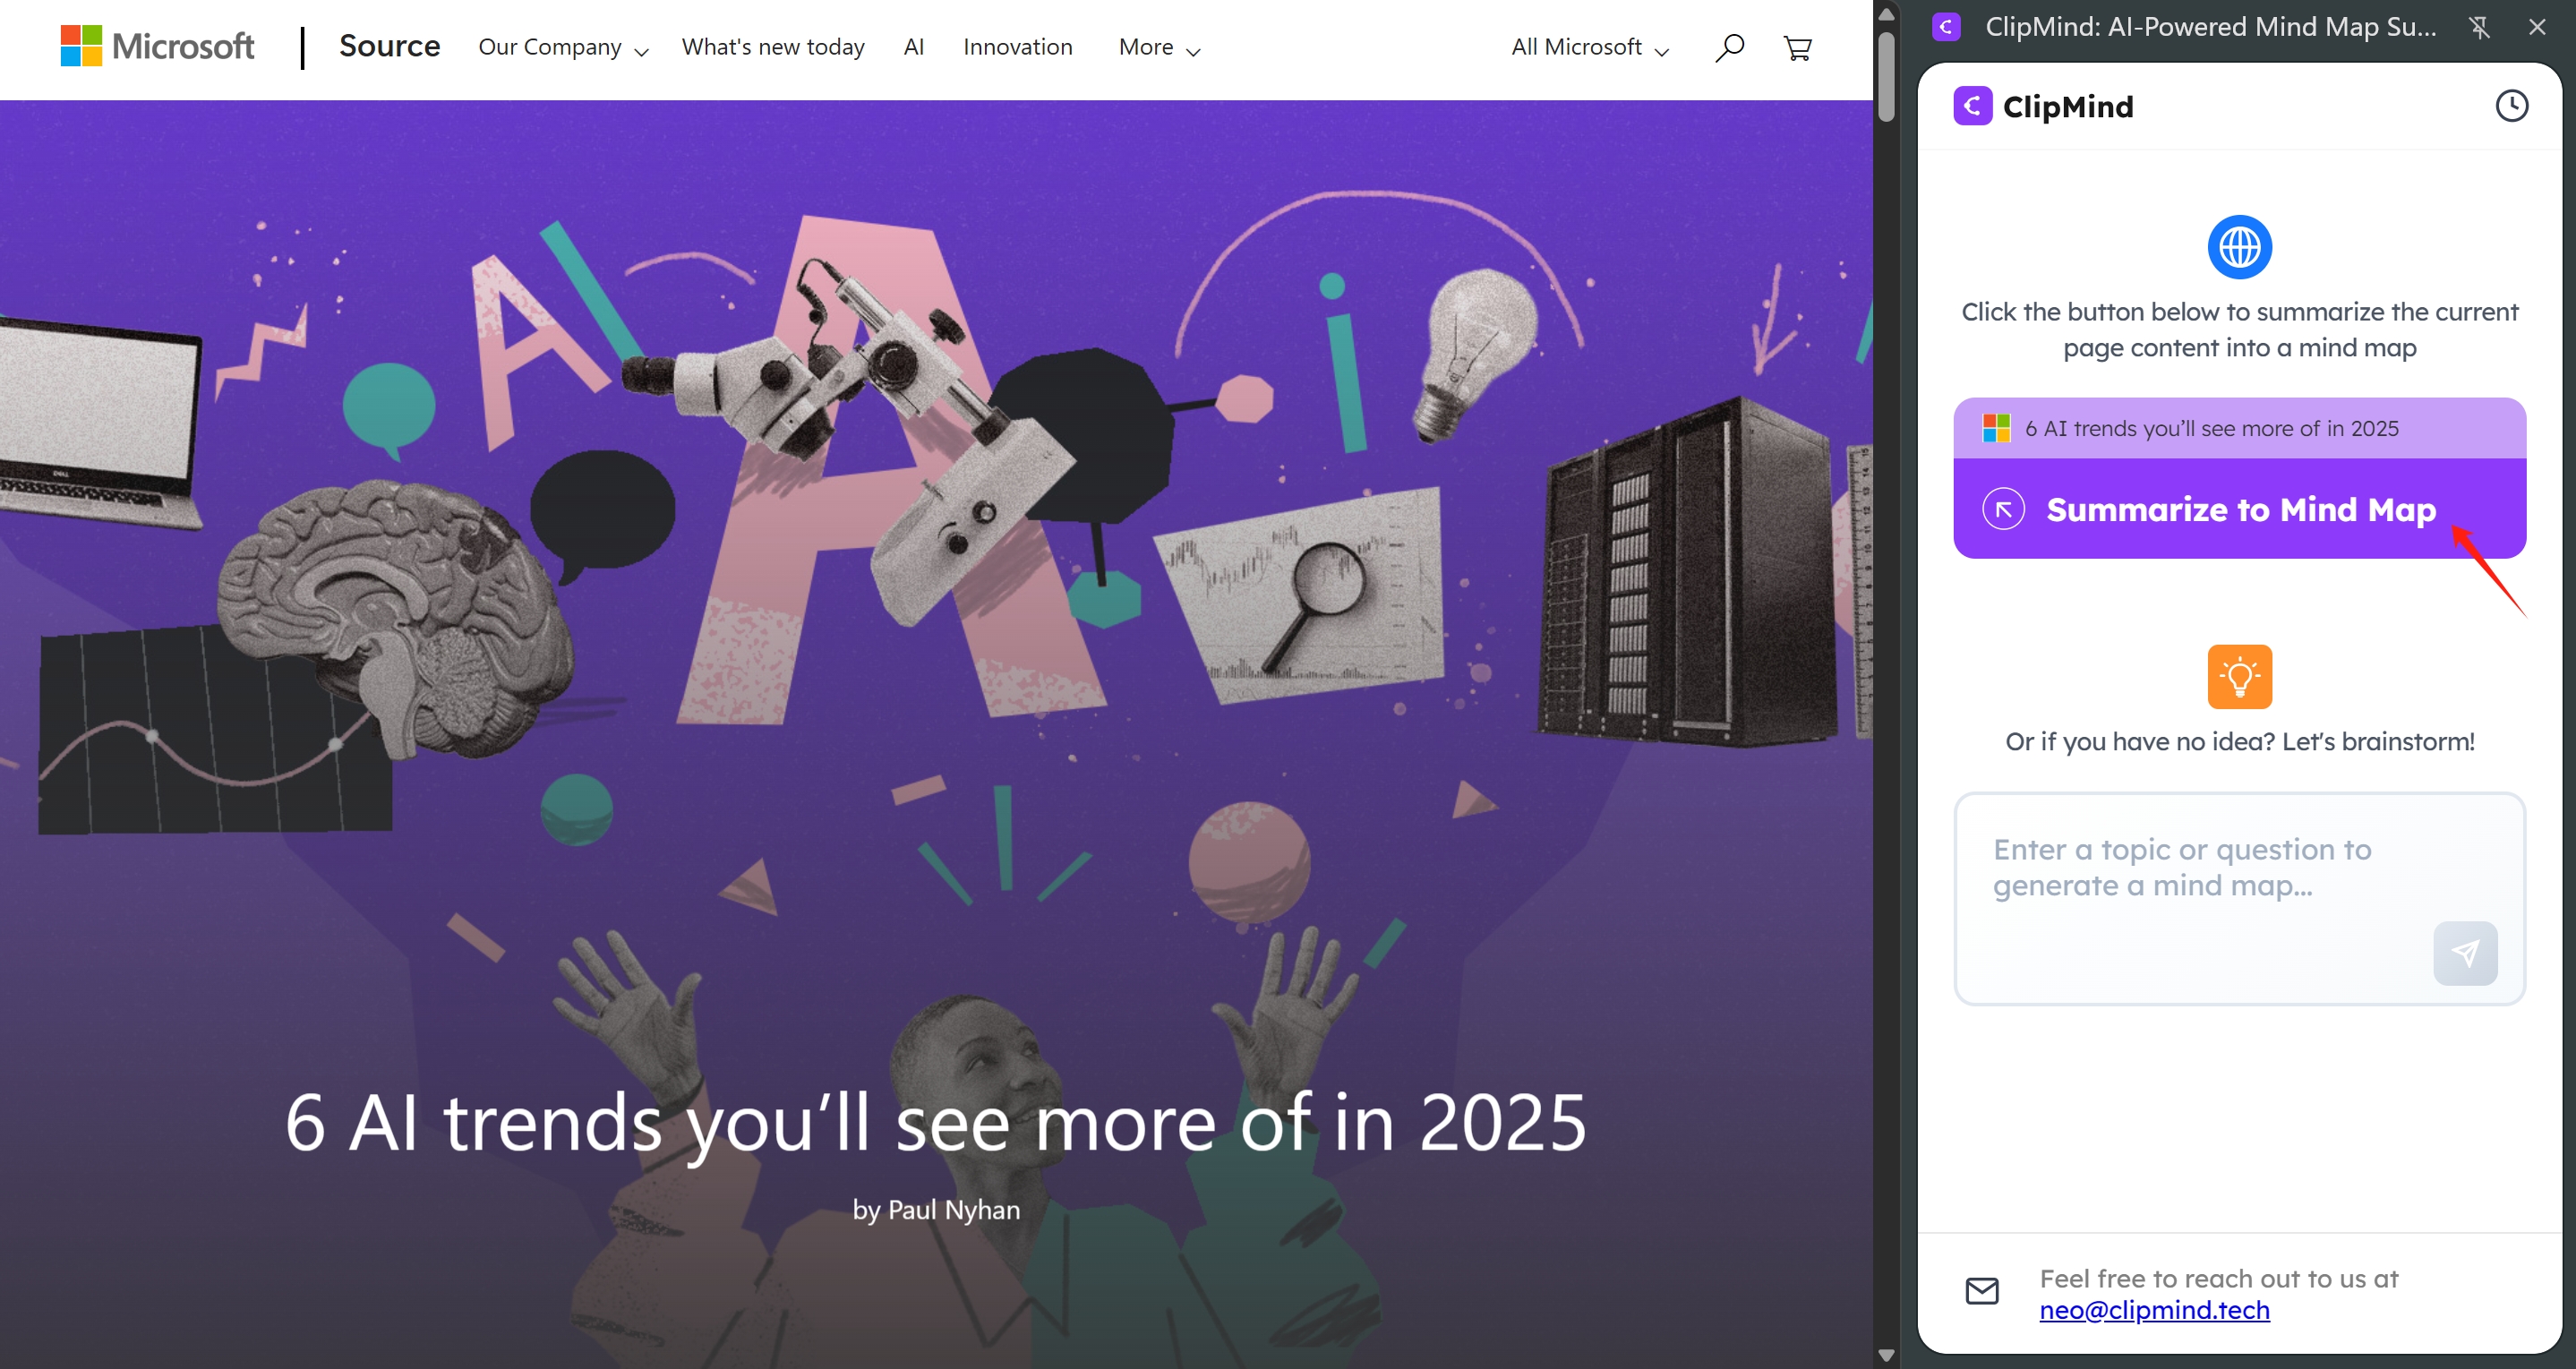2576x1369 pixels.
Task: Click the ClipMind logo icon
Action: [1972, 106]
